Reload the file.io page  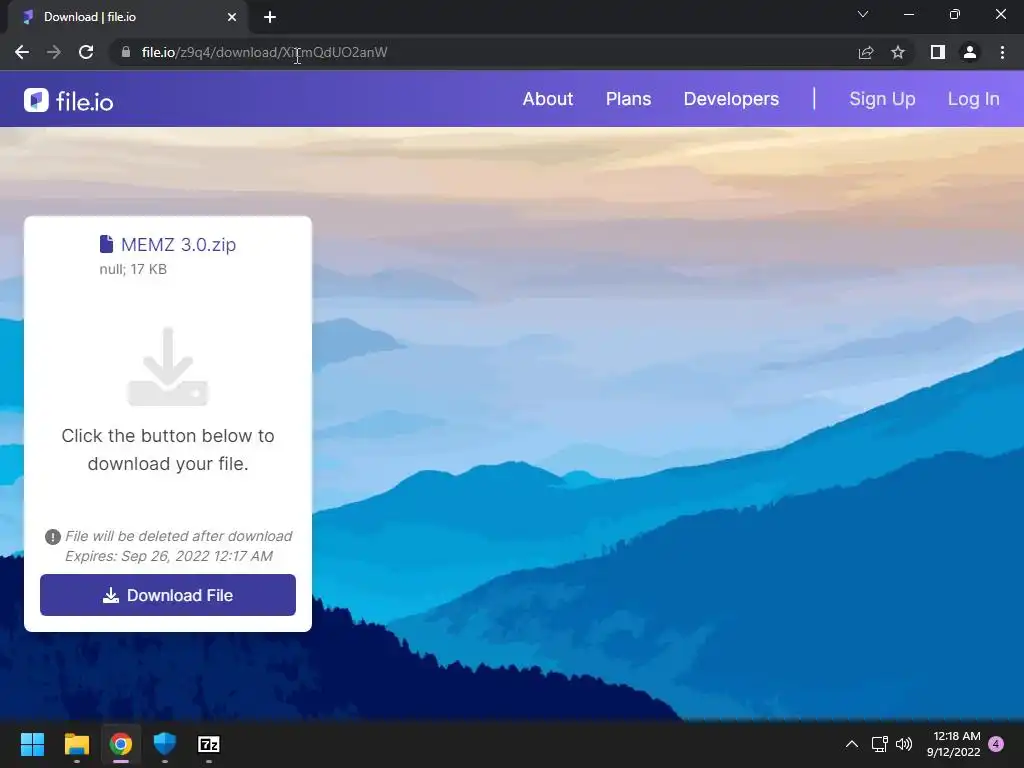pos(86,52)
